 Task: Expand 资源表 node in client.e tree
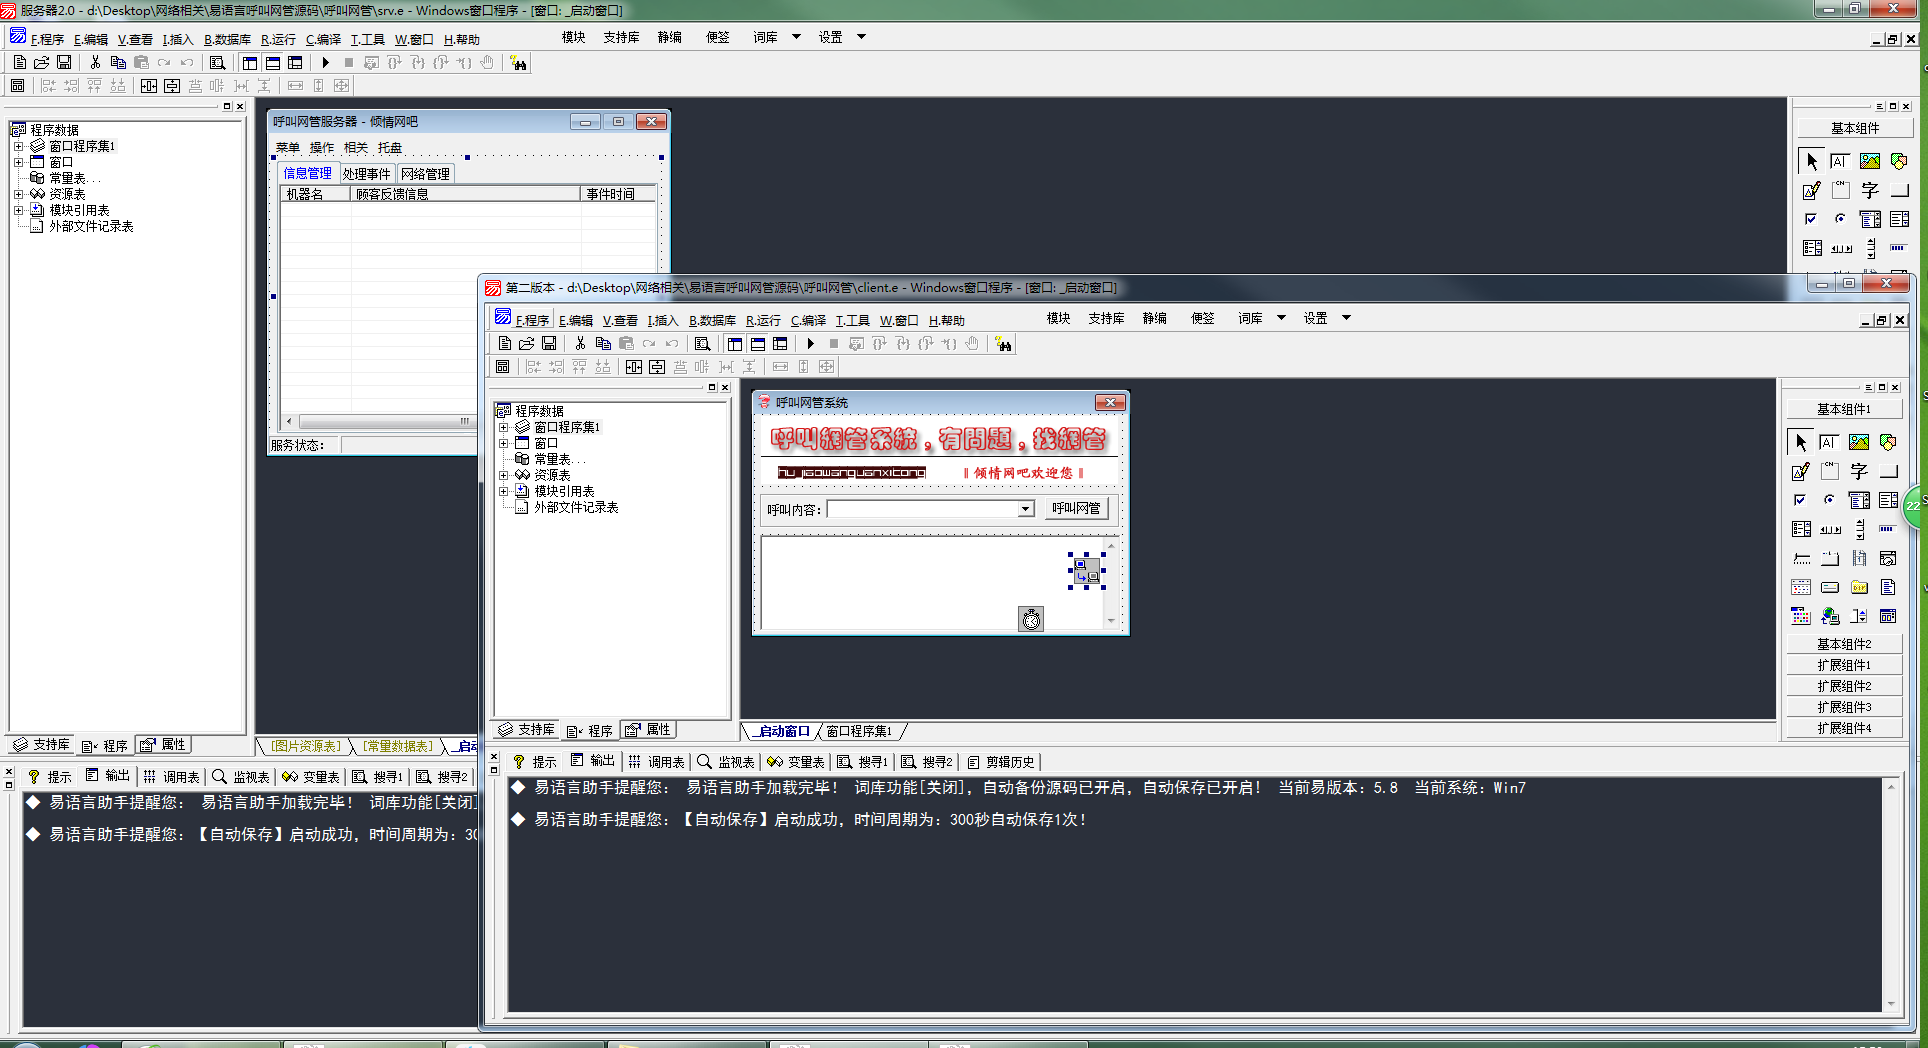pos(504,475)
